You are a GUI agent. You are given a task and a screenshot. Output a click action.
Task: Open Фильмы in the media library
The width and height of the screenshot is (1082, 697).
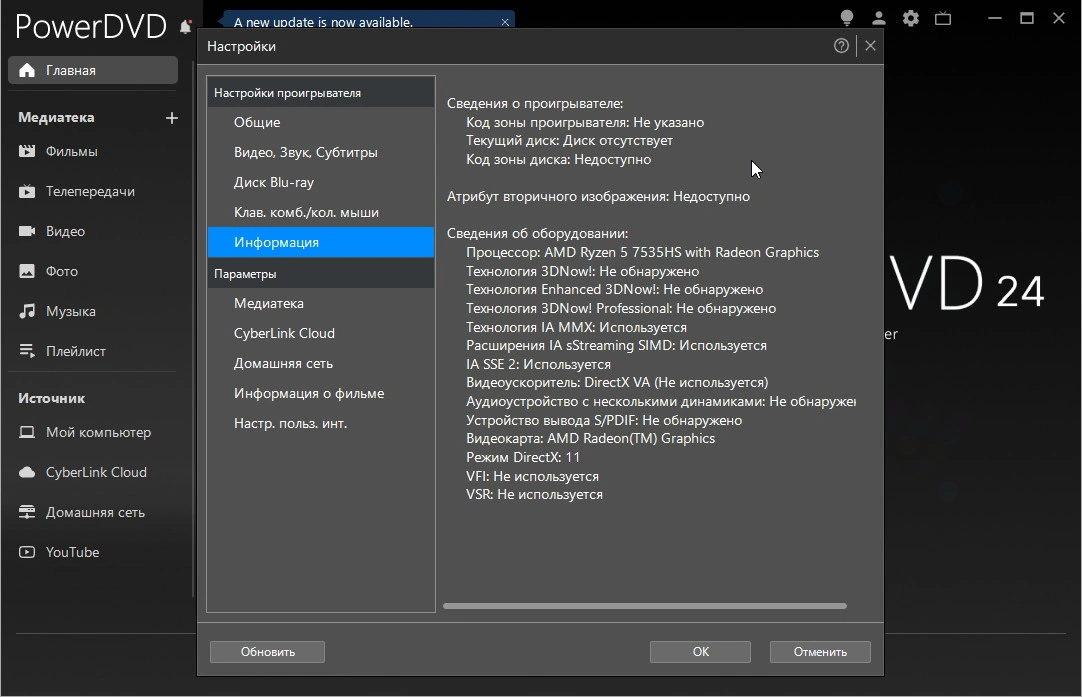pyautogui.click(x=71, y=152)
